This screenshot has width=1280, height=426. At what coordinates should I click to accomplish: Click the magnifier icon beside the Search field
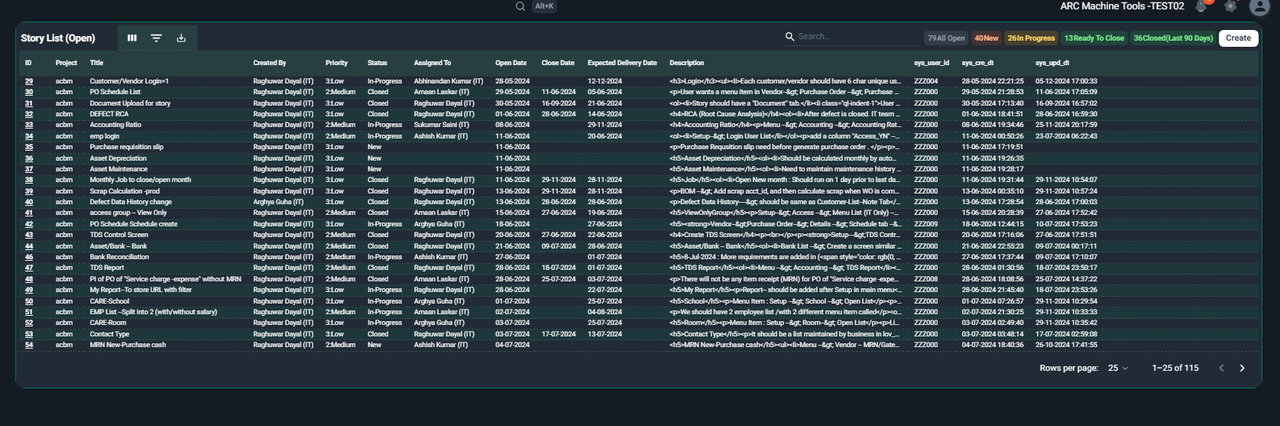click(790, 37)
